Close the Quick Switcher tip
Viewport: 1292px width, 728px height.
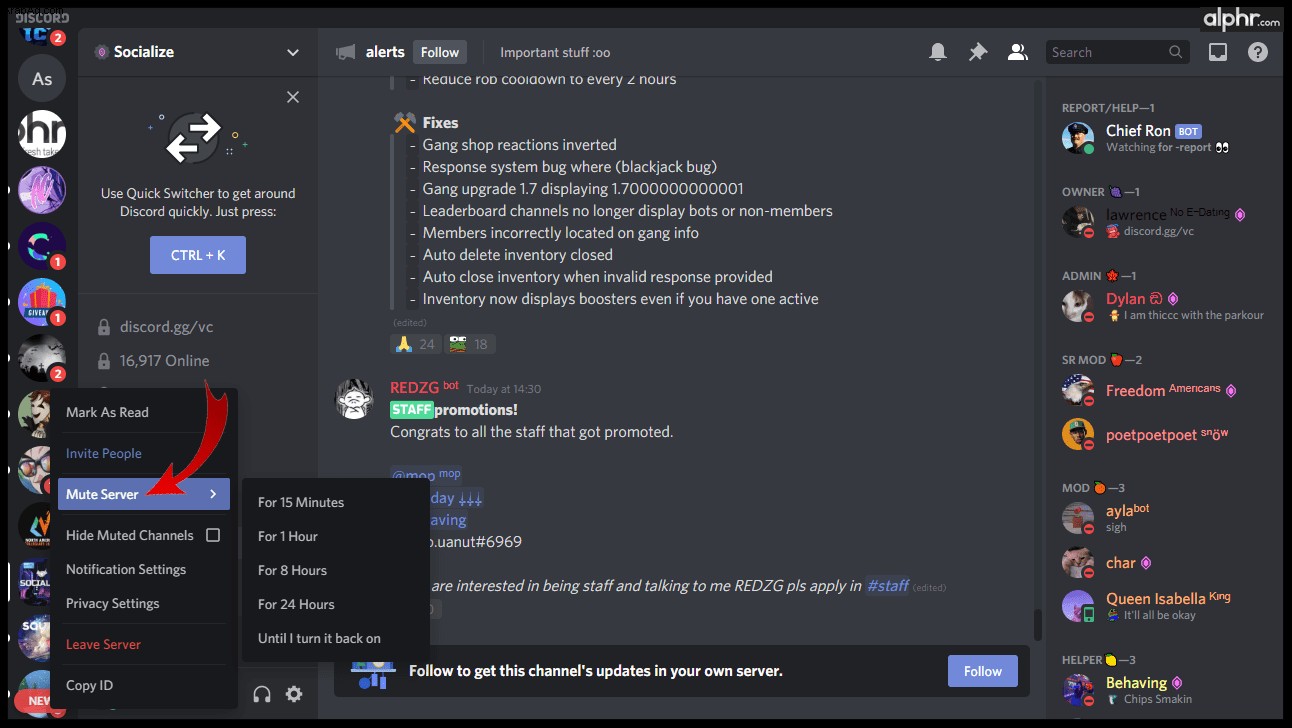pos(293,97)
